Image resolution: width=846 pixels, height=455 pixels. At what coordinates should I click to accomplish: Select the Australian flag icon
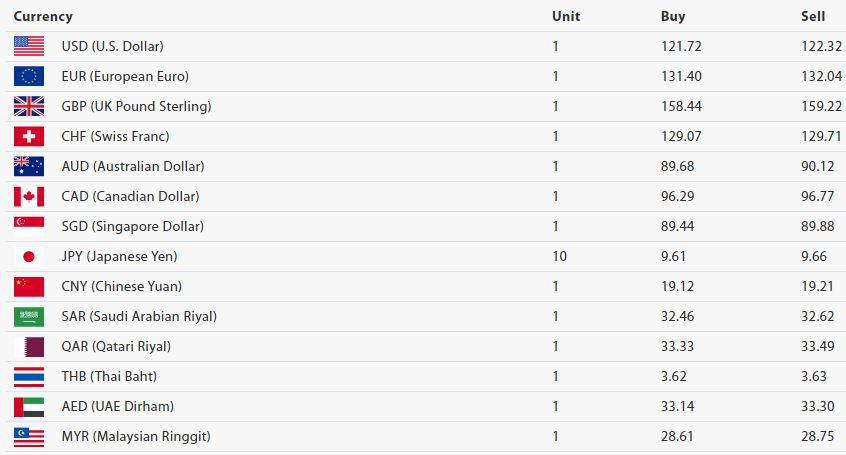tap(29, 166)
